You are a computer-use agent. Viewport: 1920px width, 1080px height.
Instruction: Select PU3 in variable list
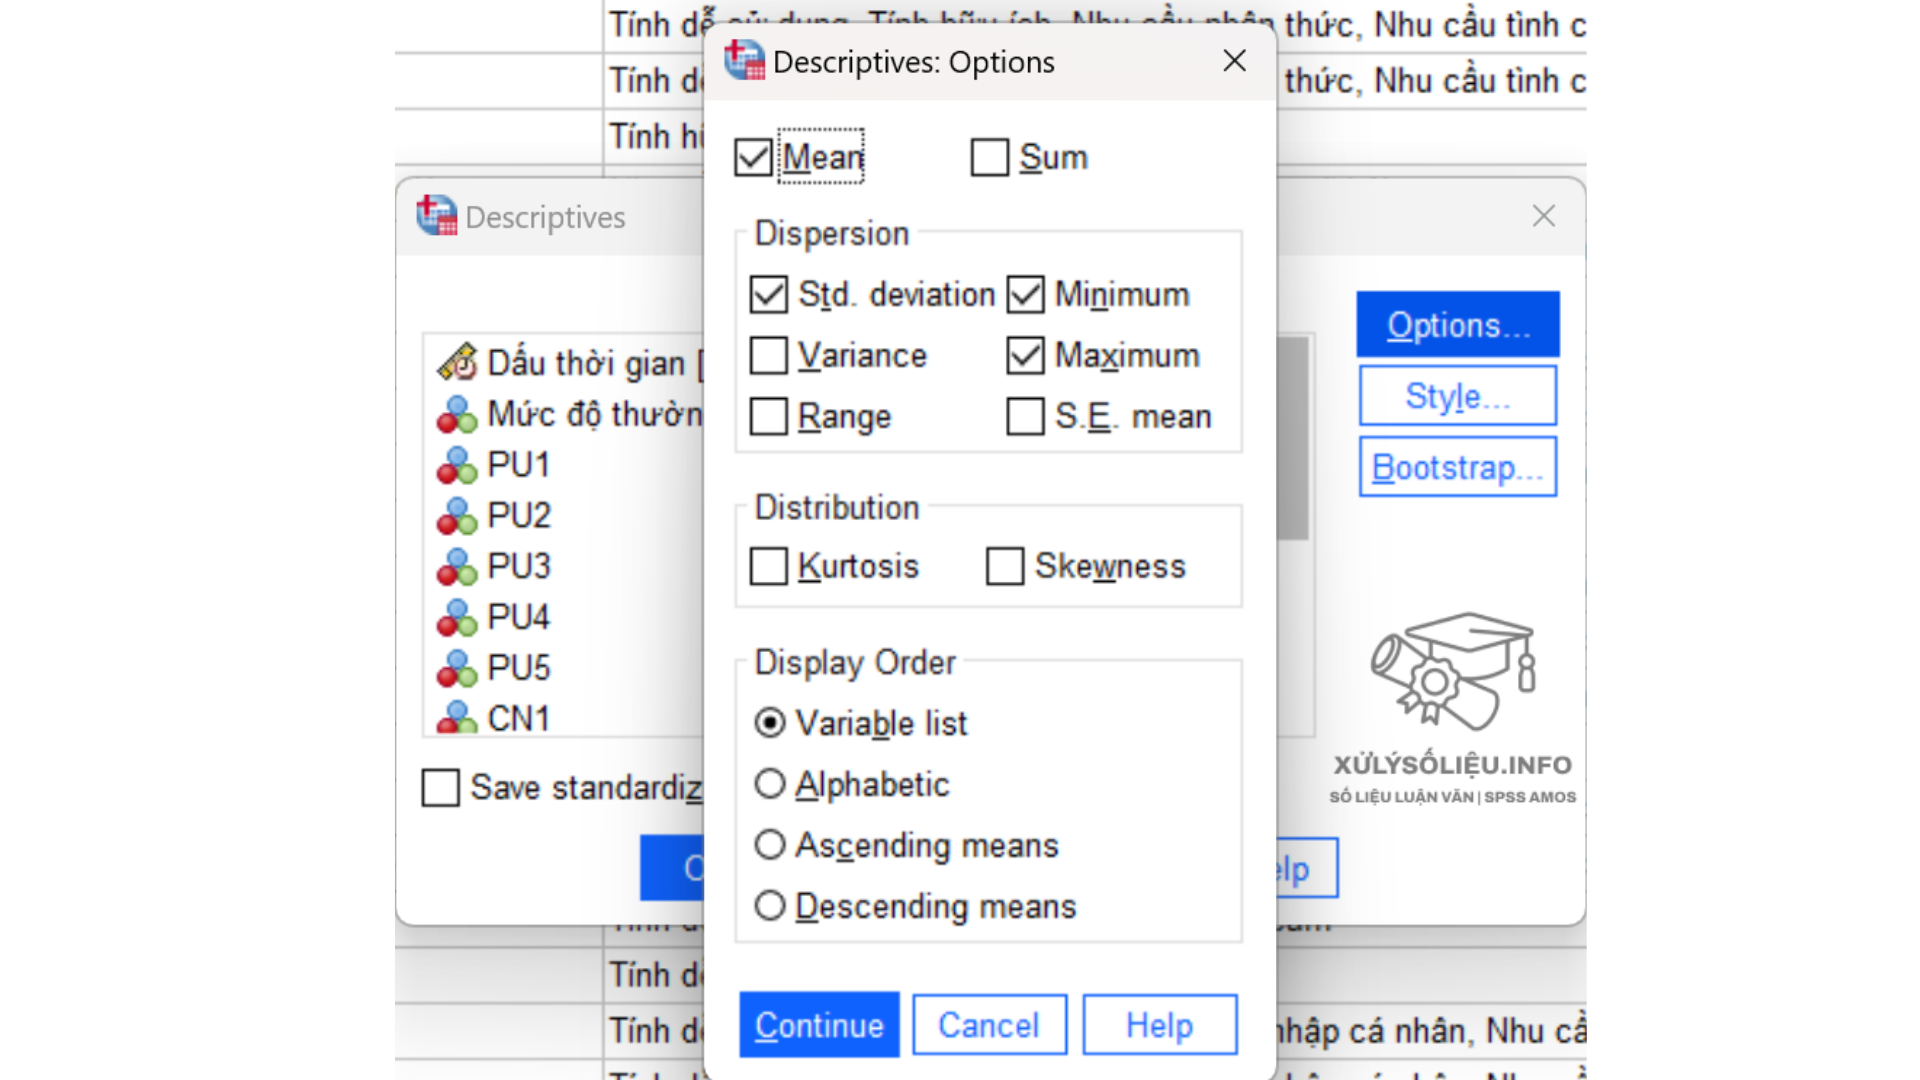519,567
